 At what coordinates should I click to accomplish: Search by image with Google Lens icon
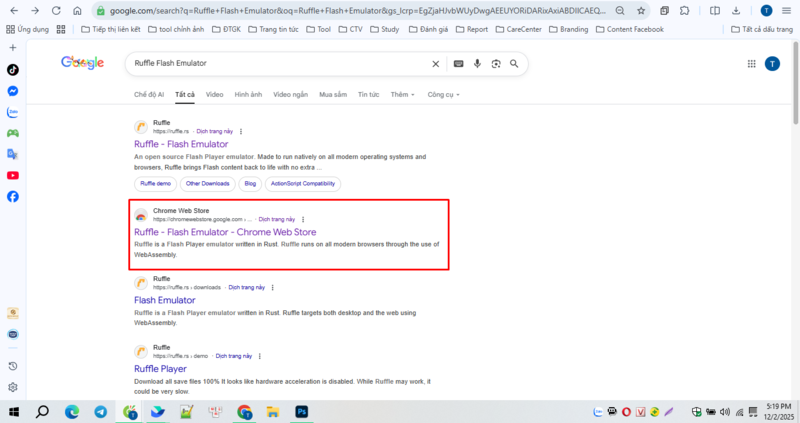click(495, 64)
